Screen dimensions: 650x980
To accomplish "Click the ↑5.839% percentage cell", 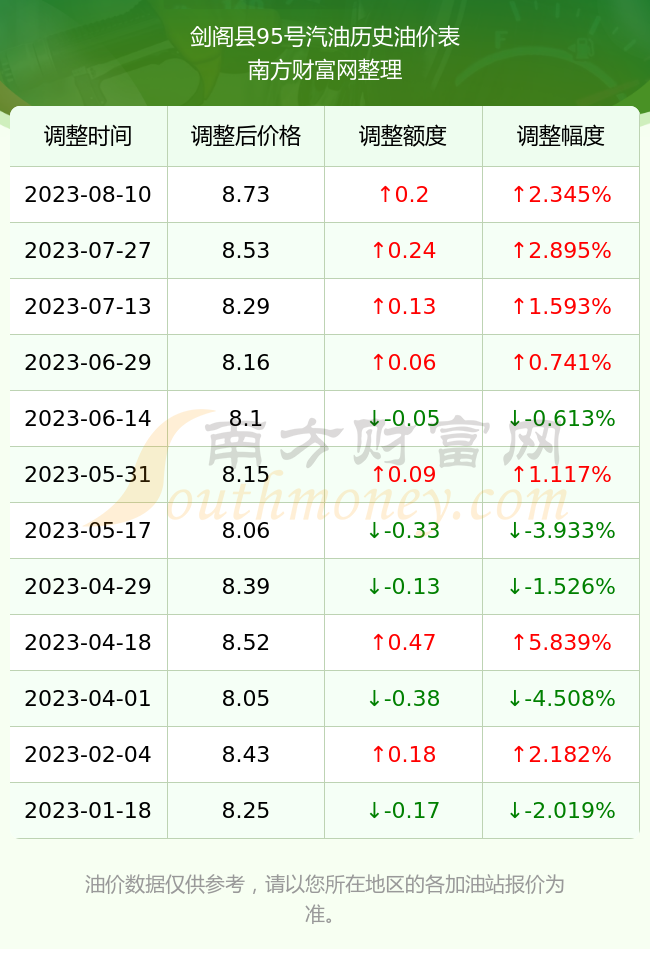I will point(561,642).
